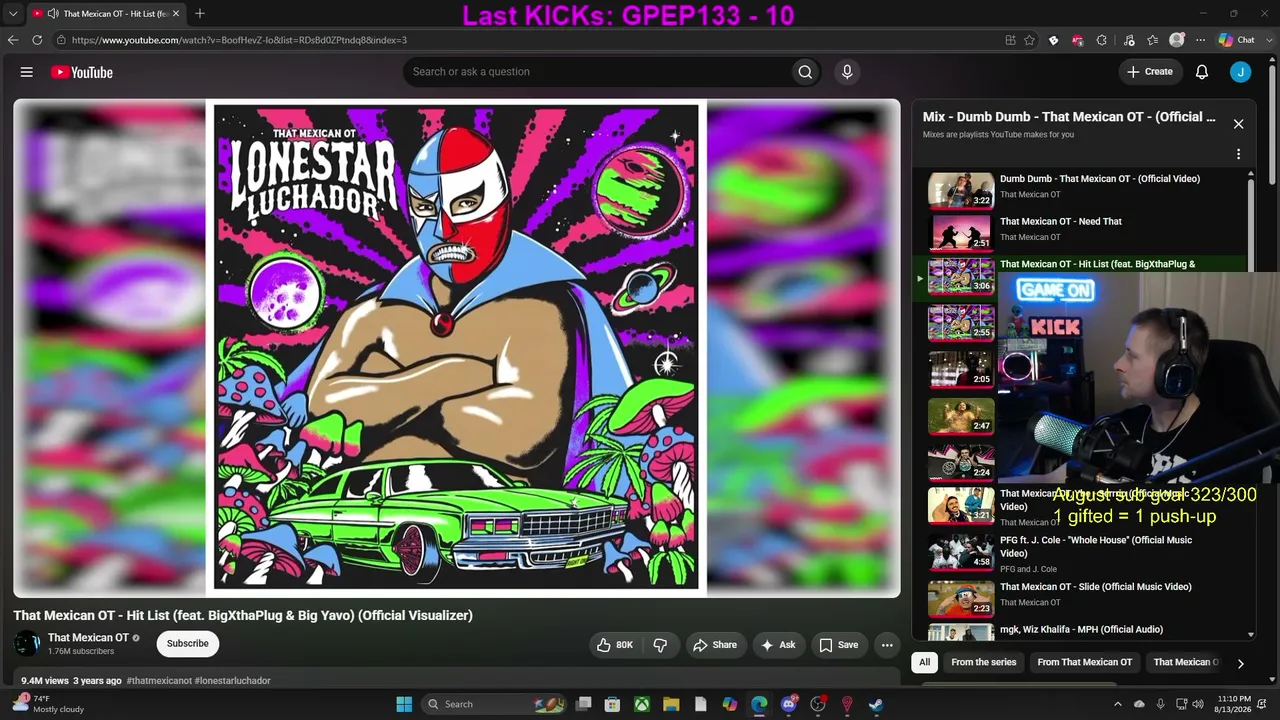Show hidden system tray icons
The image size is (1280, 720).
click(x=1118, y=704)
